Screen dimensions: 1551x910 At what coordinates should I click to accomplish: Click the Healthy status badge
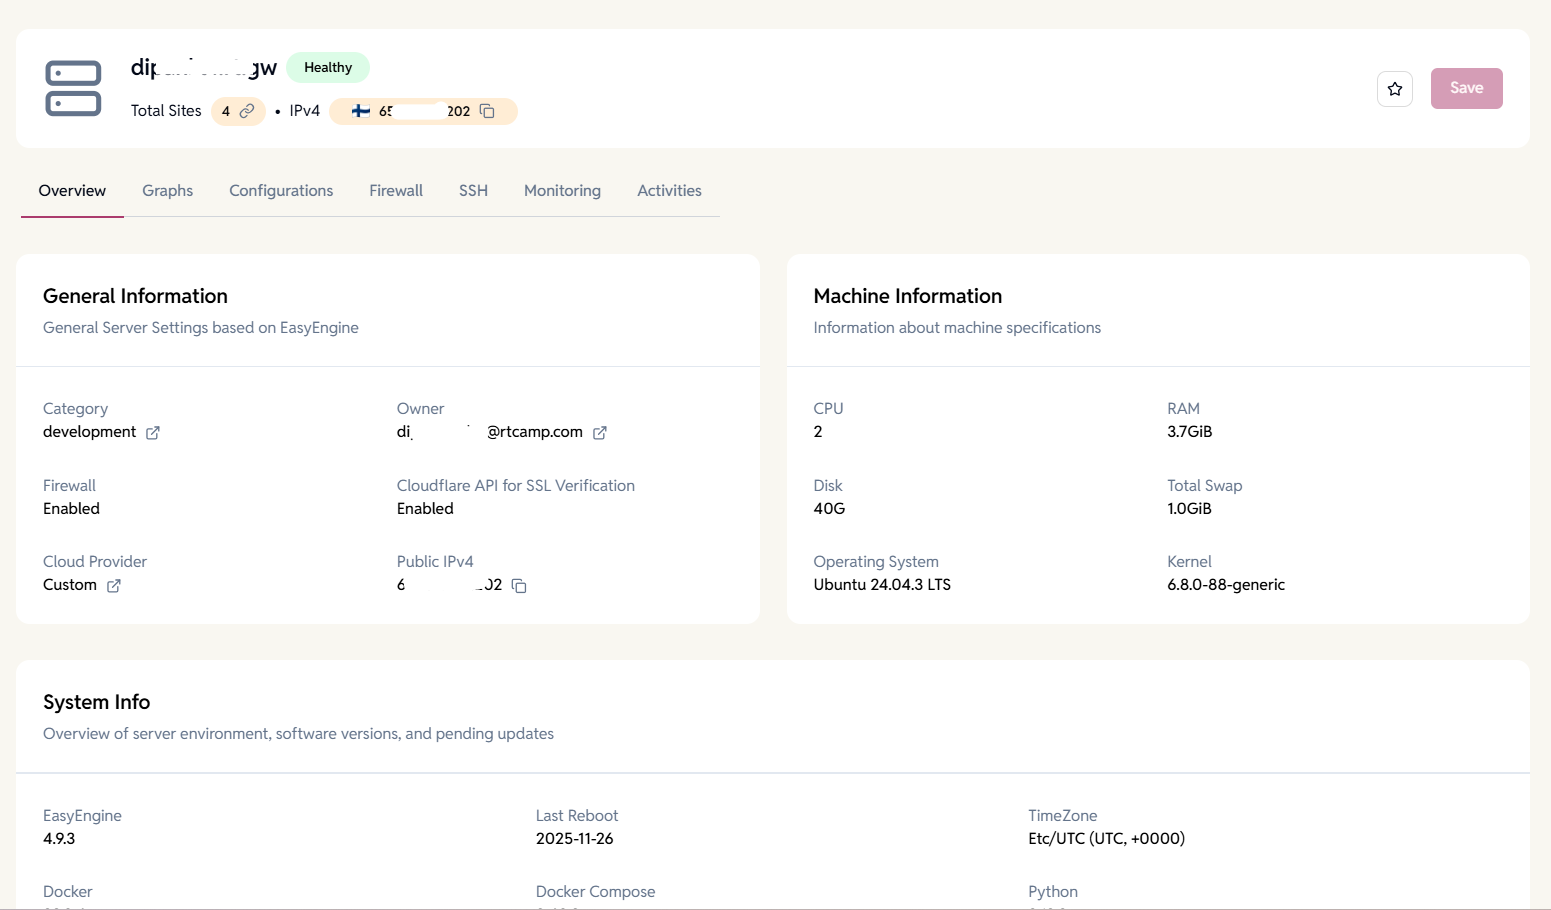[328, 68]
